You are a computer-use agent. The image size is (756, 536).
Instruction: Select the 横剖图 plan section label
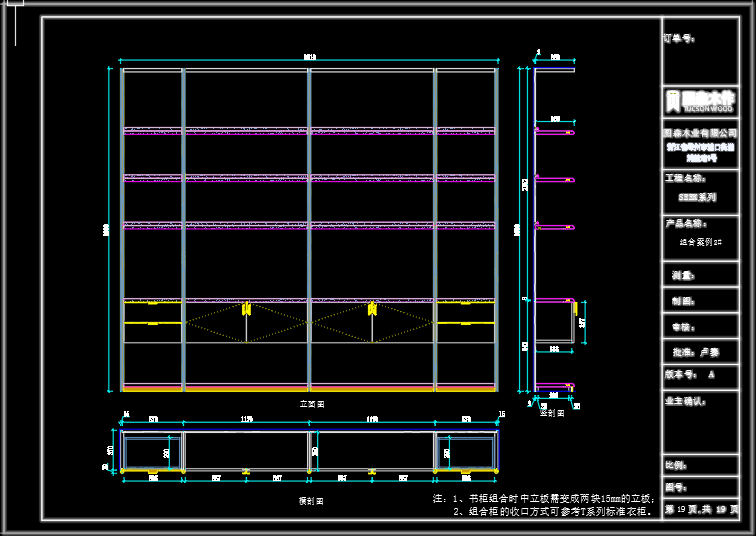coord(311,500)
